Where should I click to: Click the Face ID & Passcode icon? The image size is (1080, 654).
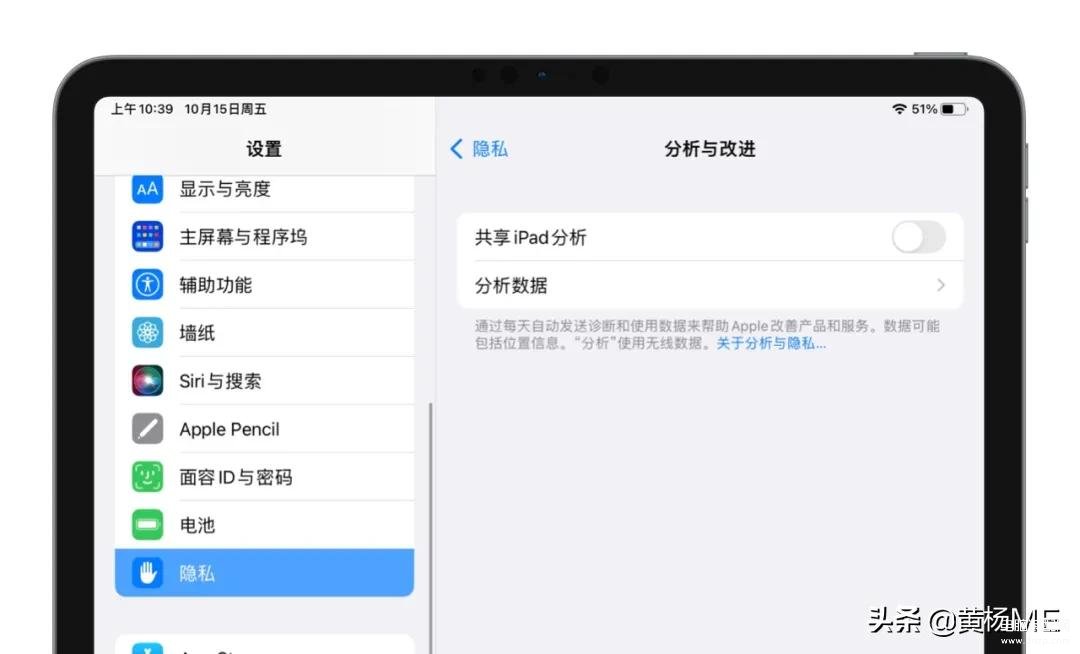click(x=148, y=477)
